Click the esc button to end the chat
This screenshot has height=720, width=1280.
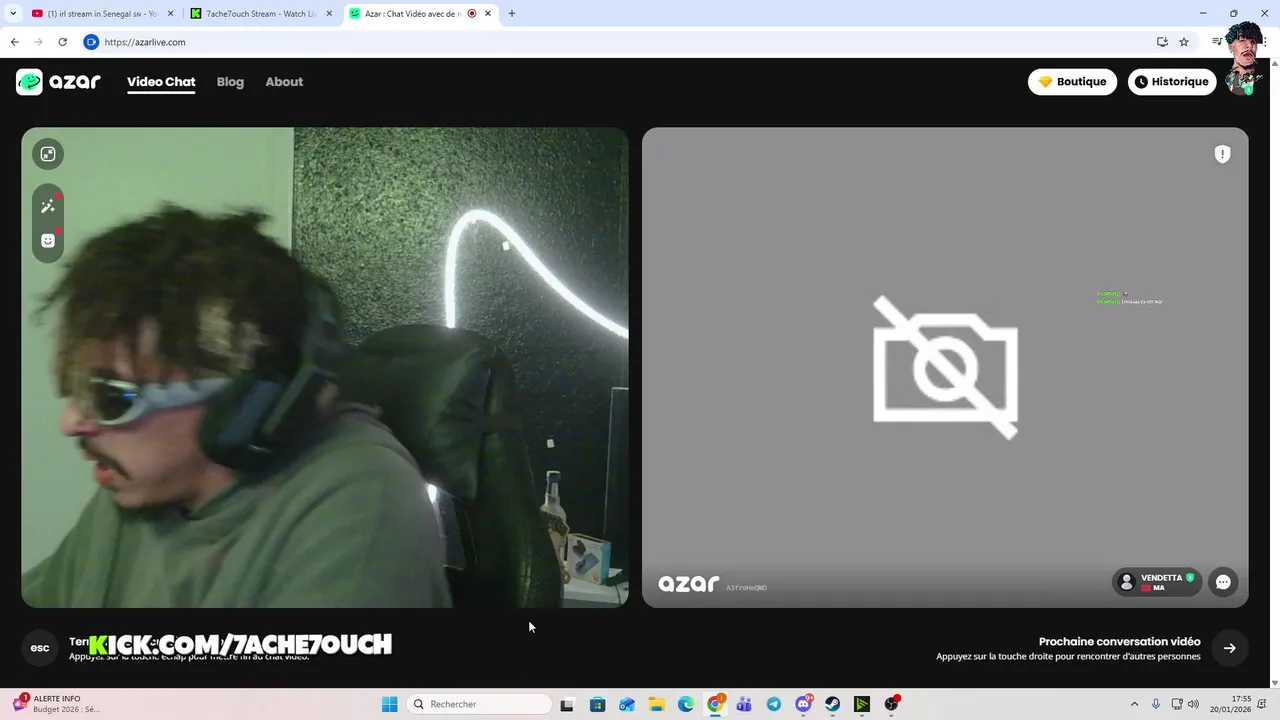(x=40, y=648)
